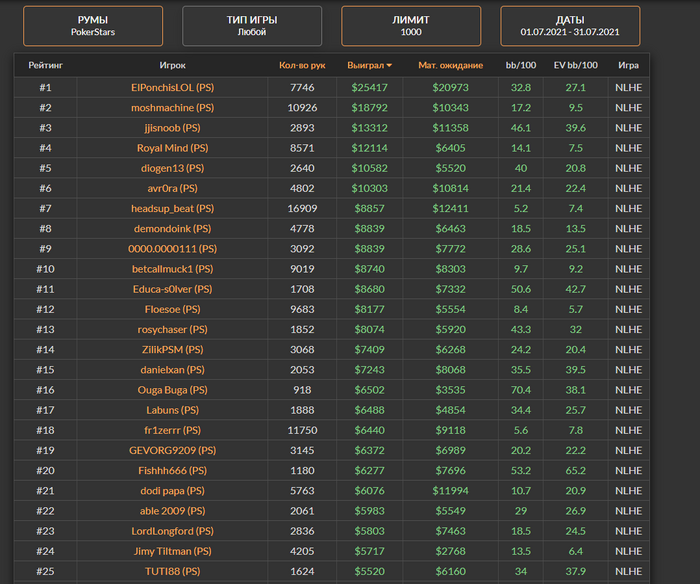Open player headsup_beat (PS)
The image size is (700, 584).
coord(172,209)
